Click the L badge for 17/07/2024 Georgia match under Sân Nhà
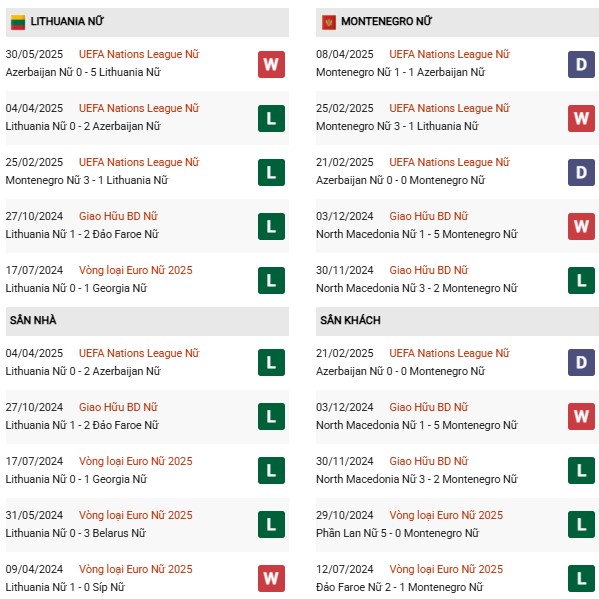 point(271,470)
